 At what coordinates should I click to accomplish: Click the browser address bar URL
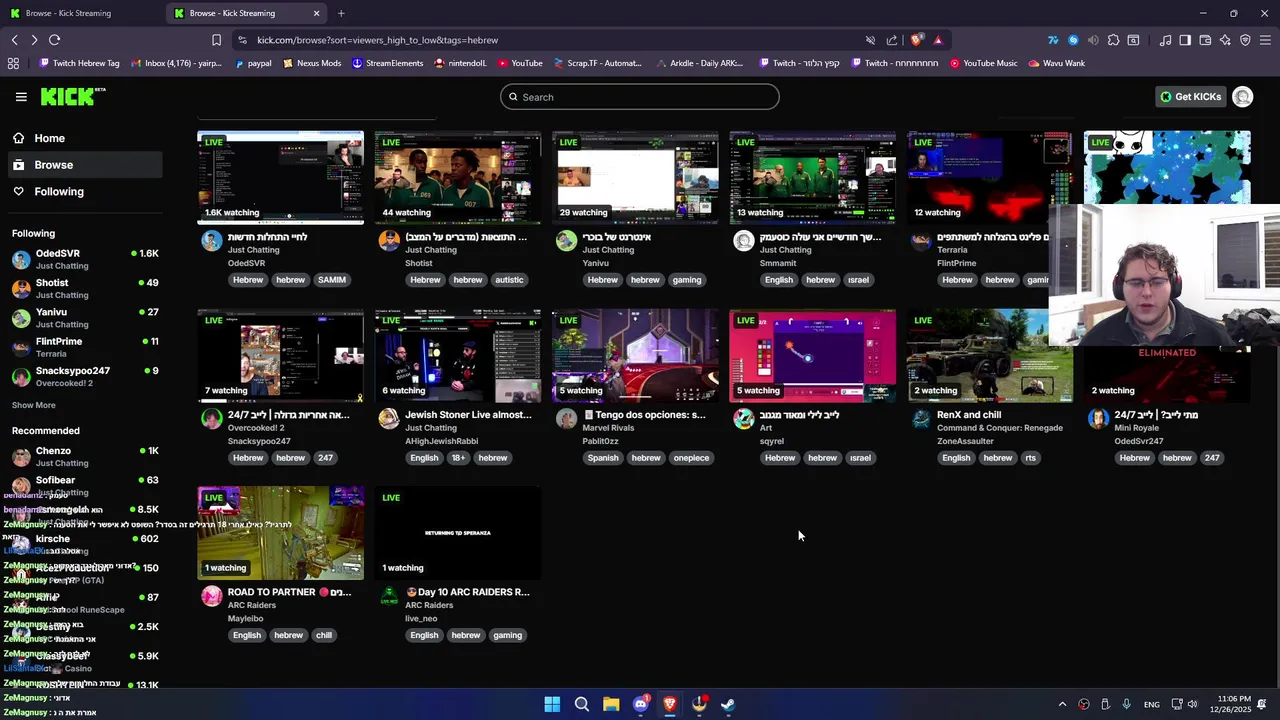coord(377,40)
